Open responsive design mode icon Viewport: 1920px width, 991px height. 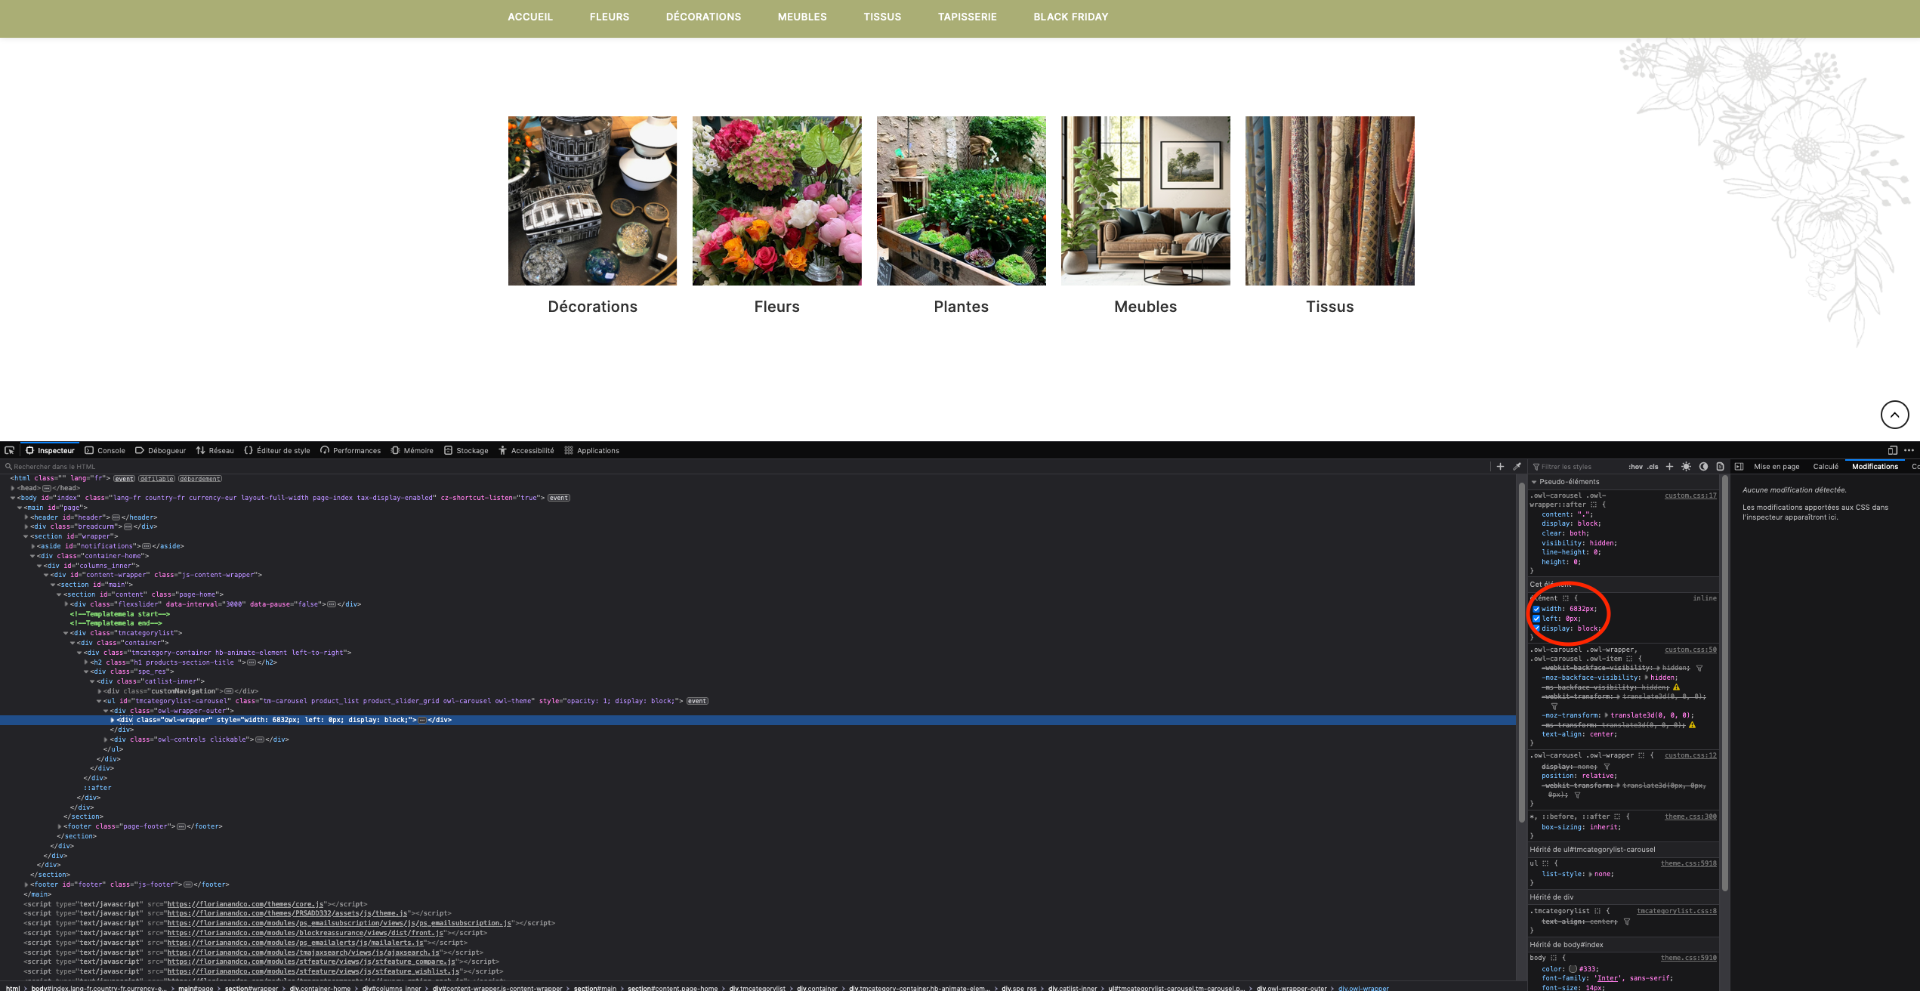coord(1892,450)
